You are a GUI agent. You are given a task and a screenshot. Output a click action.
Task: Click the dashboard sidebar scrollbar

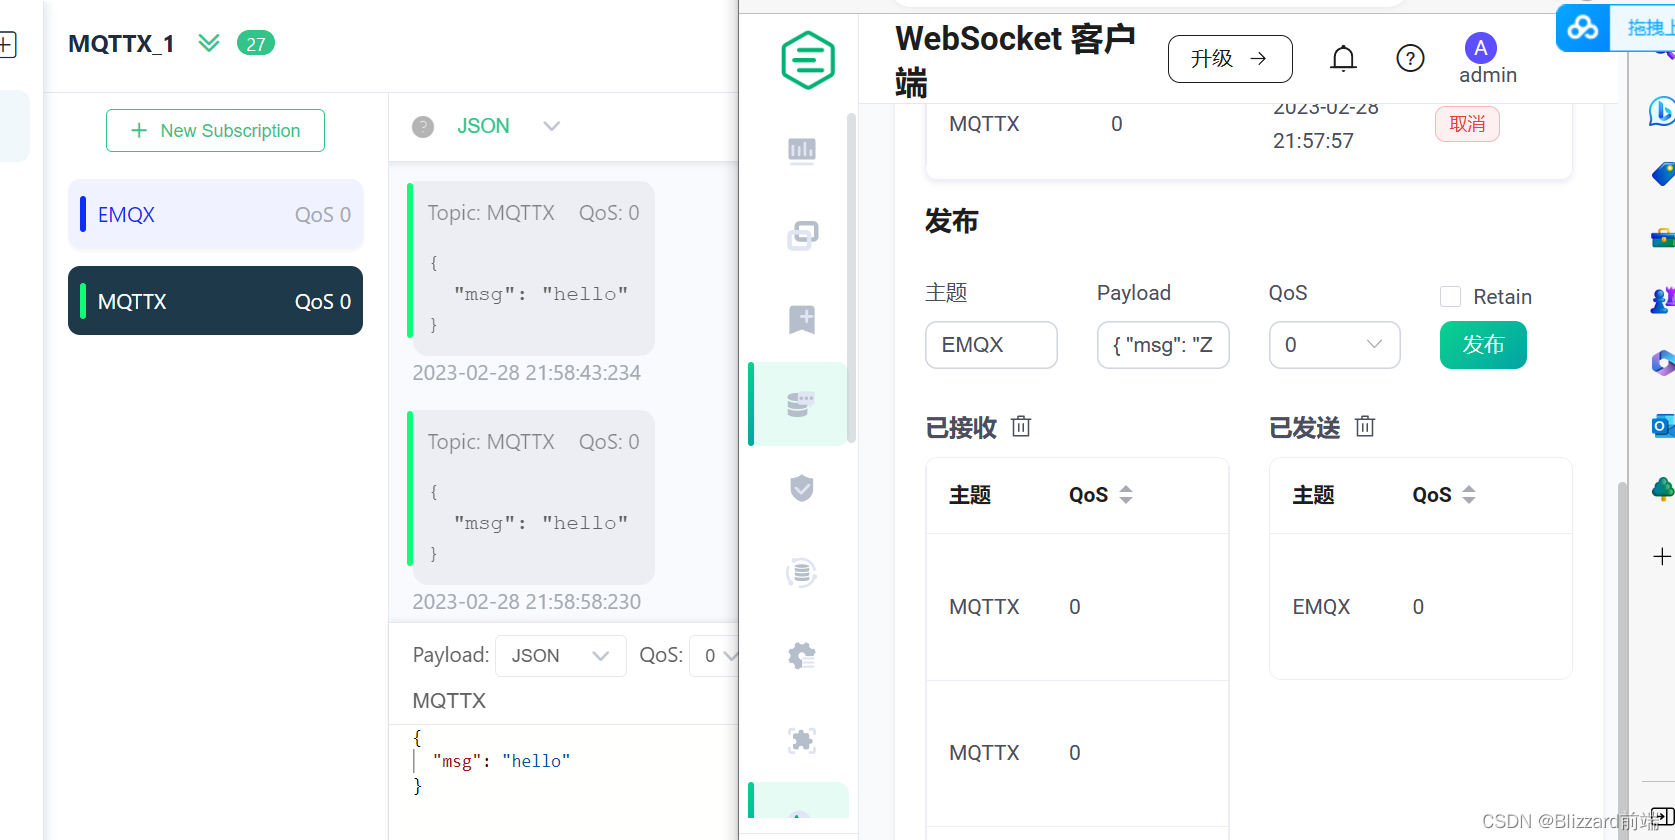(x=851, y=278)
